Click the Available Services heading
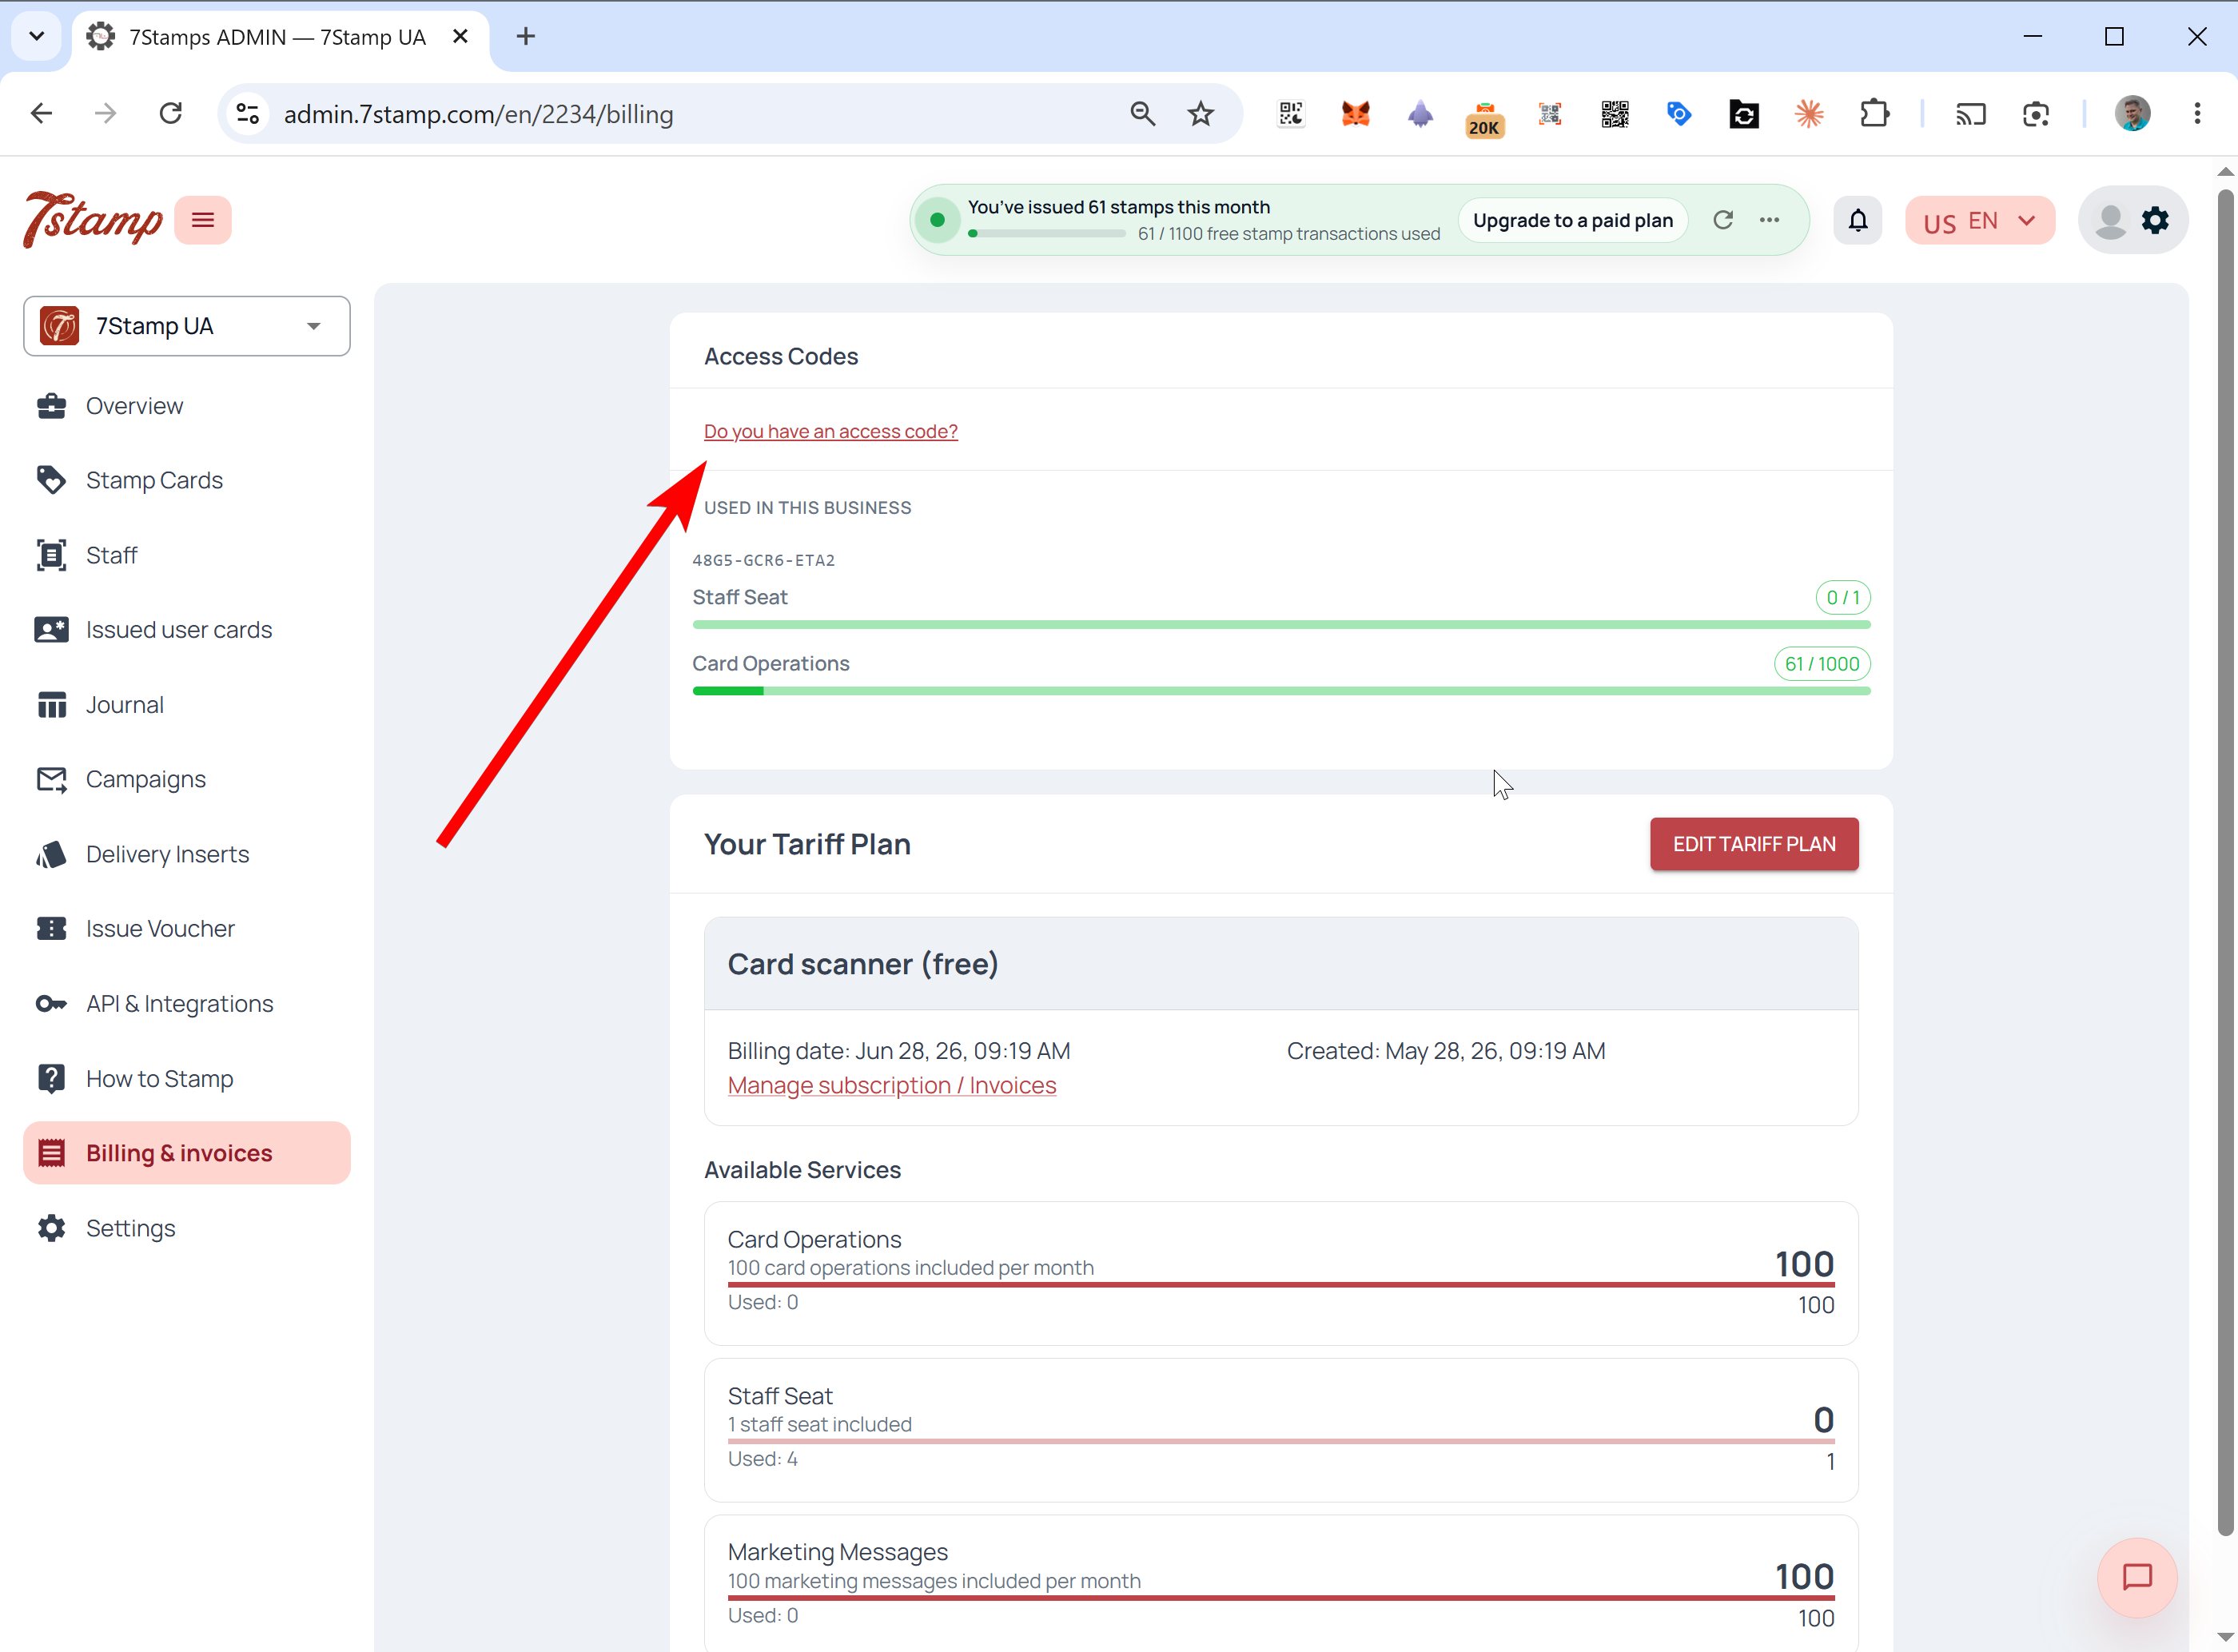Image resolution: width=2238 pixels, height=1652 pixels. (x=802, y=1170)
